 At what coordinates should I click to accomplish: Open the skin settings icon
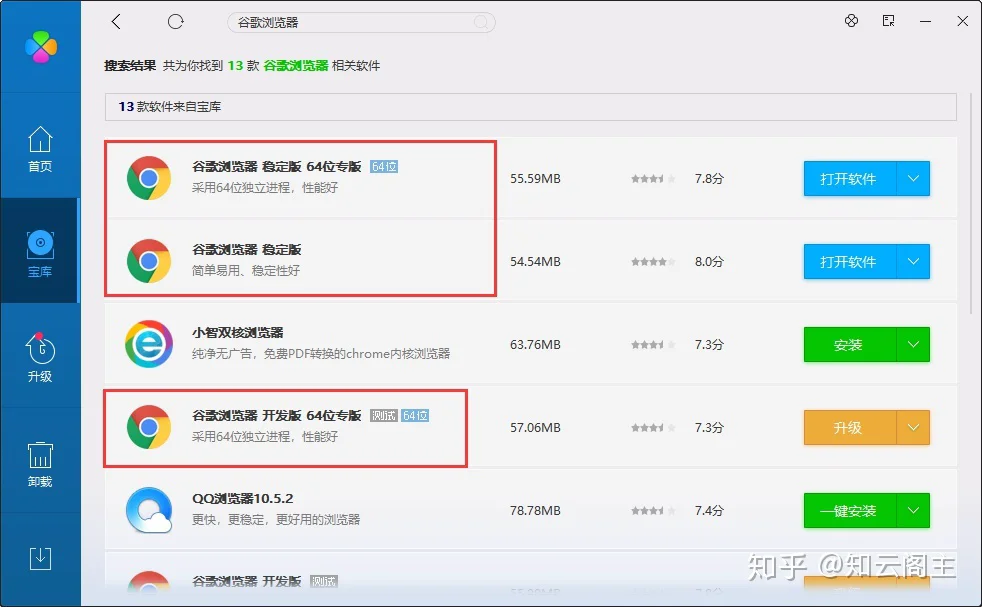[x=851, y=21]
